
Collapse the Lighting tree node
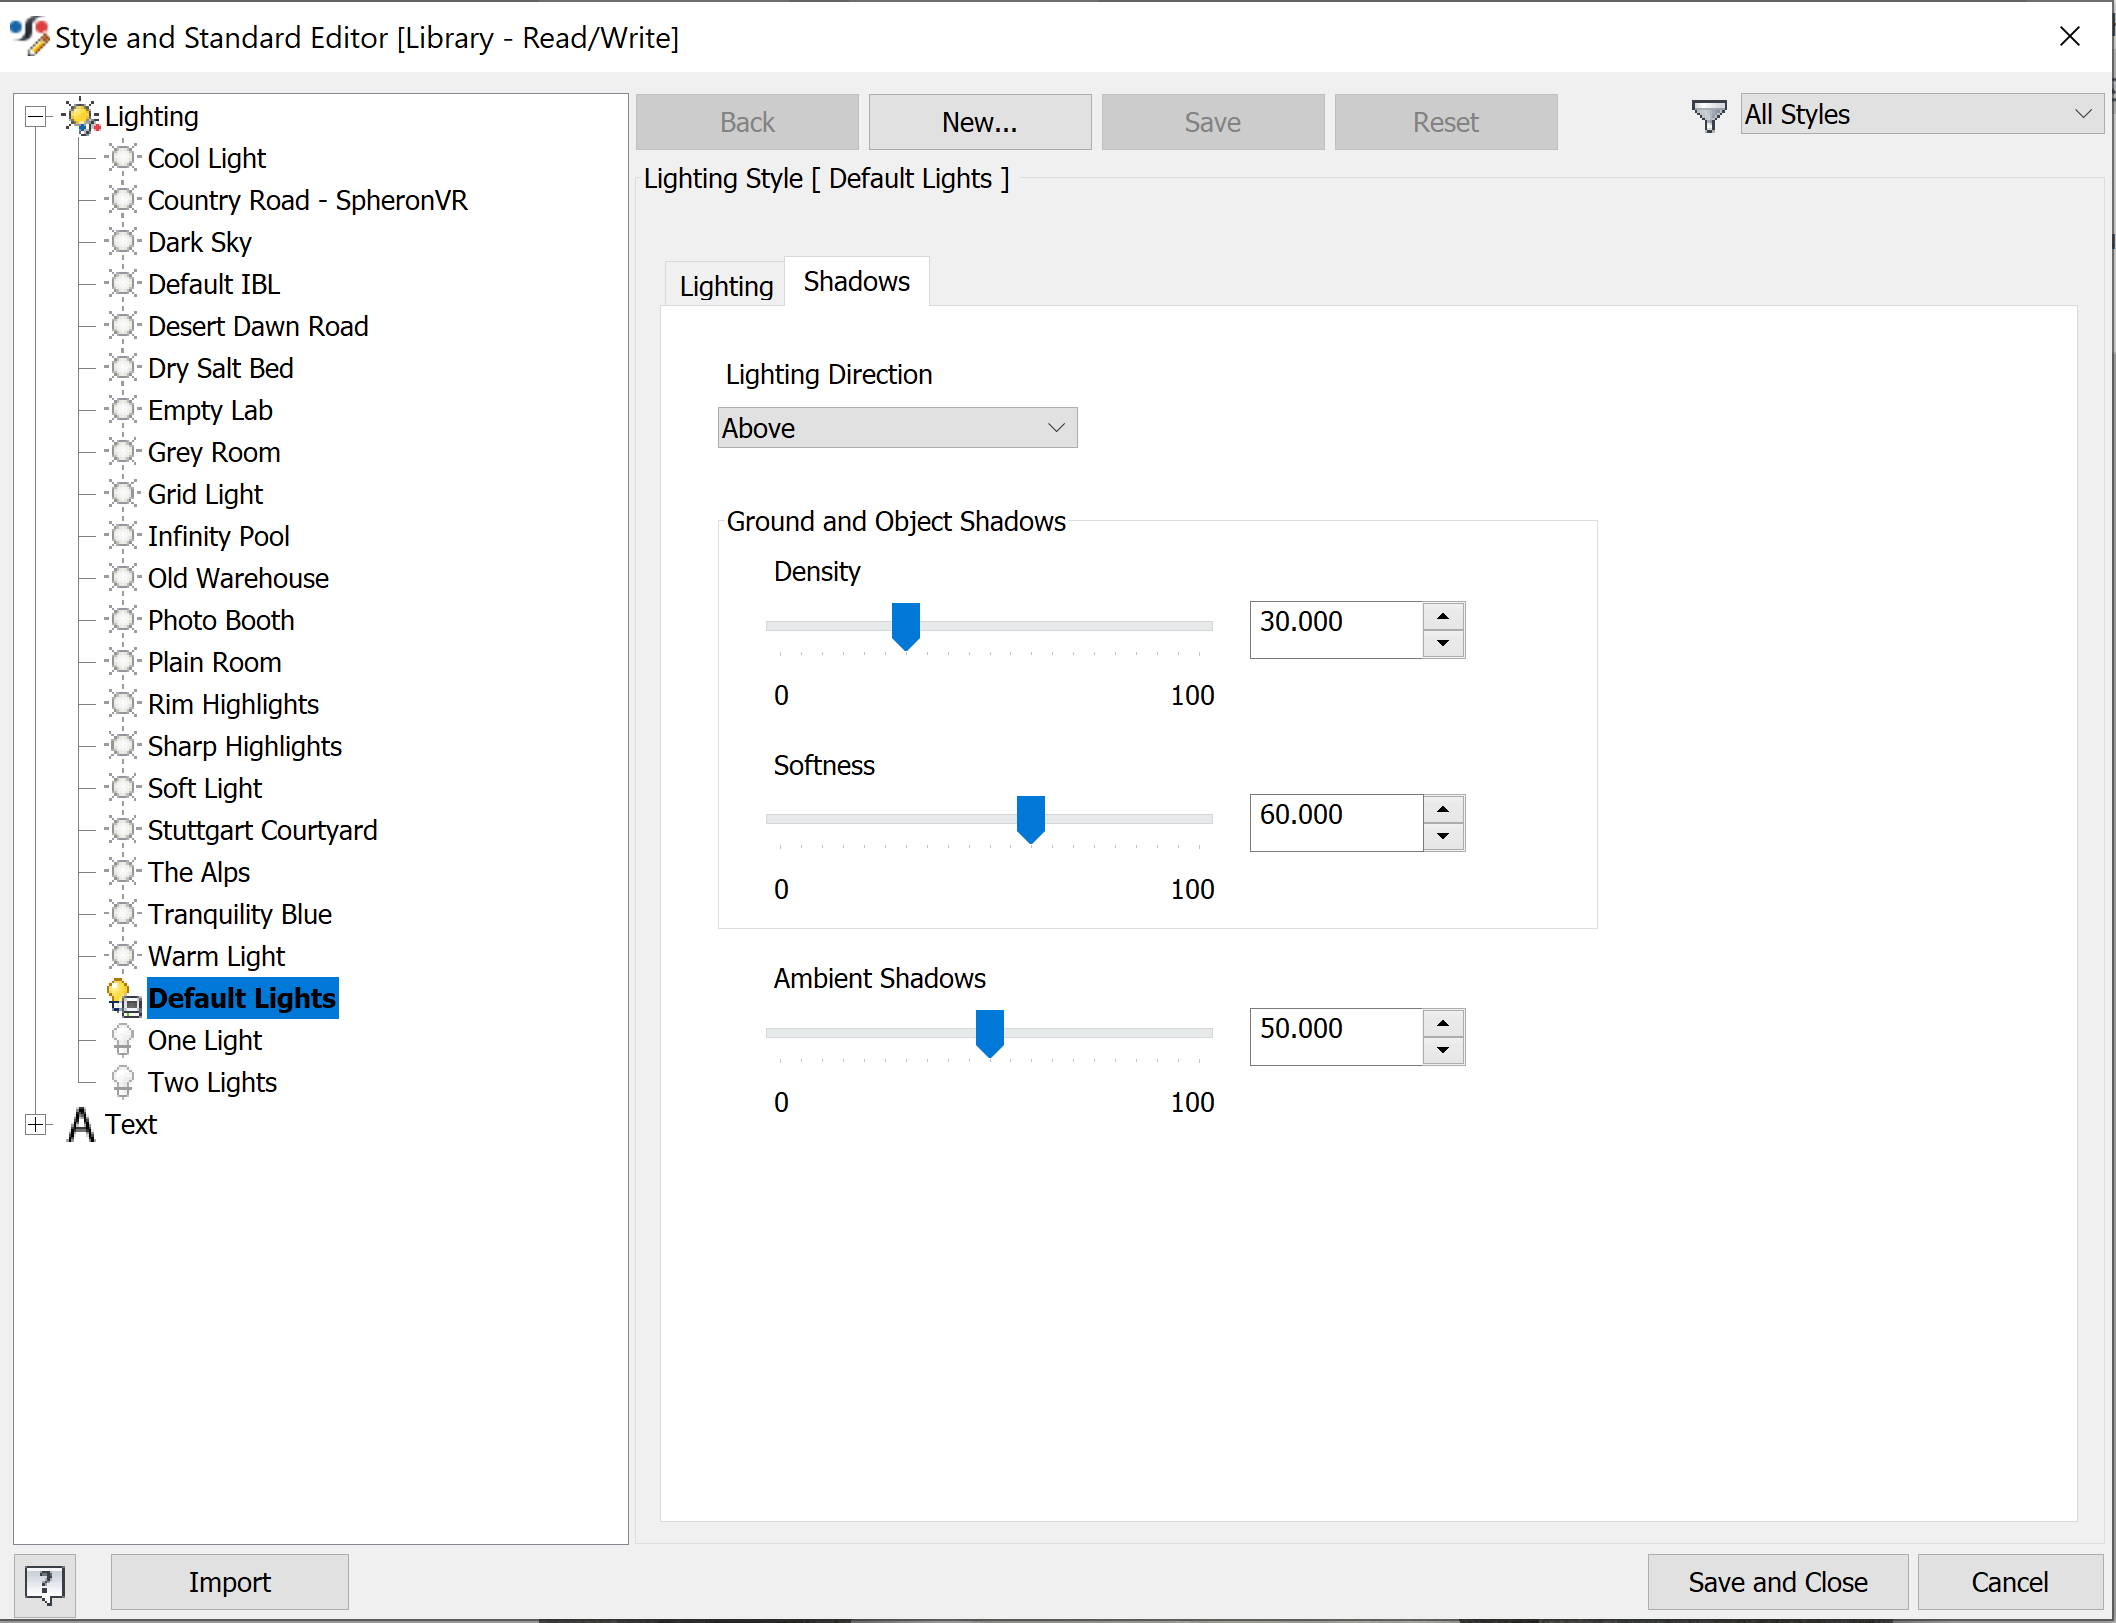(x=37, y=117)
